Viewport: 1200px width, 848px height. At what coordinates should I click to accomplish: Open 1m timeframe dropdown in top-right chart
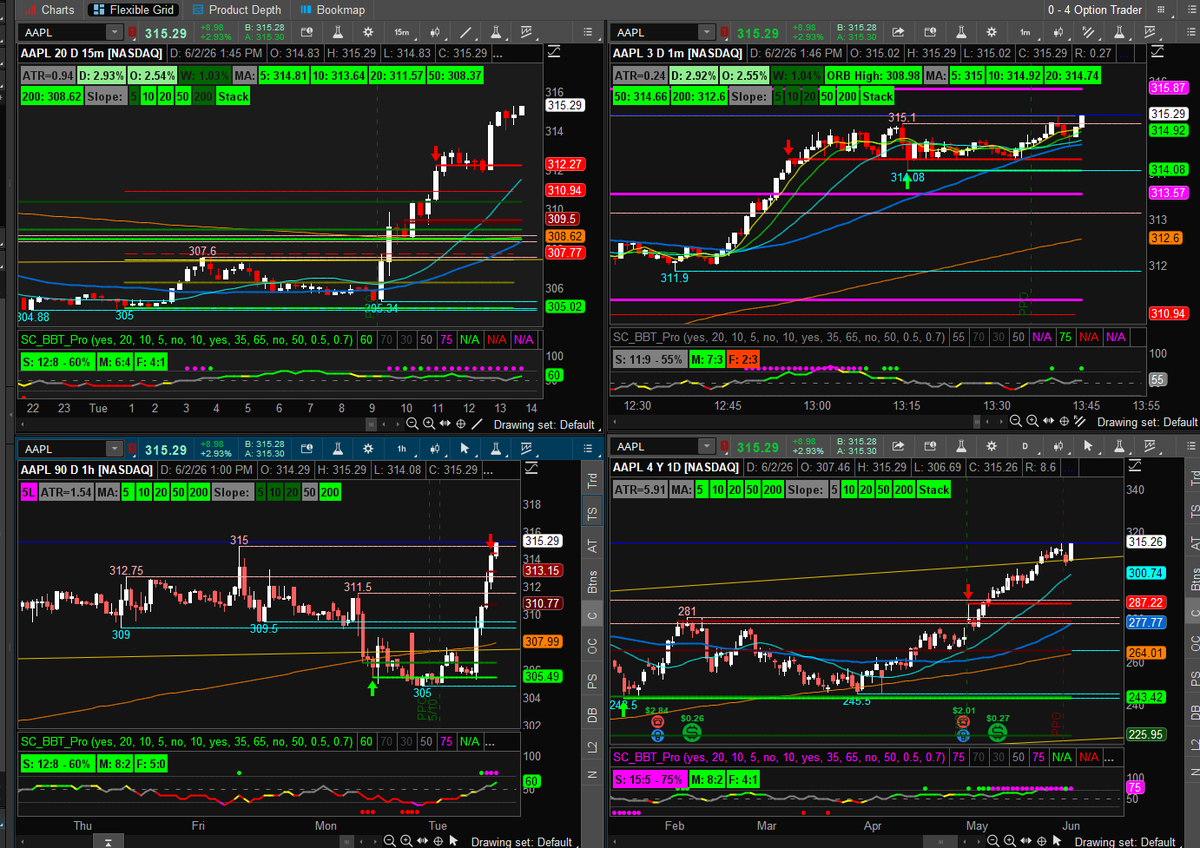(x=1025, y=32)
